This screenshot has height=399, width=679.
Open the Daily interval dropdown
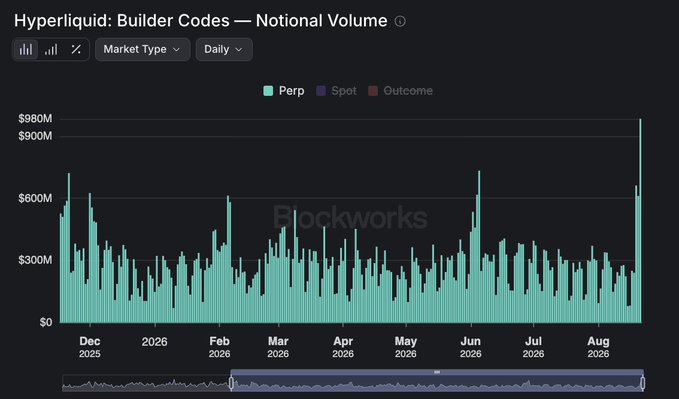click(x=224, y=49)
